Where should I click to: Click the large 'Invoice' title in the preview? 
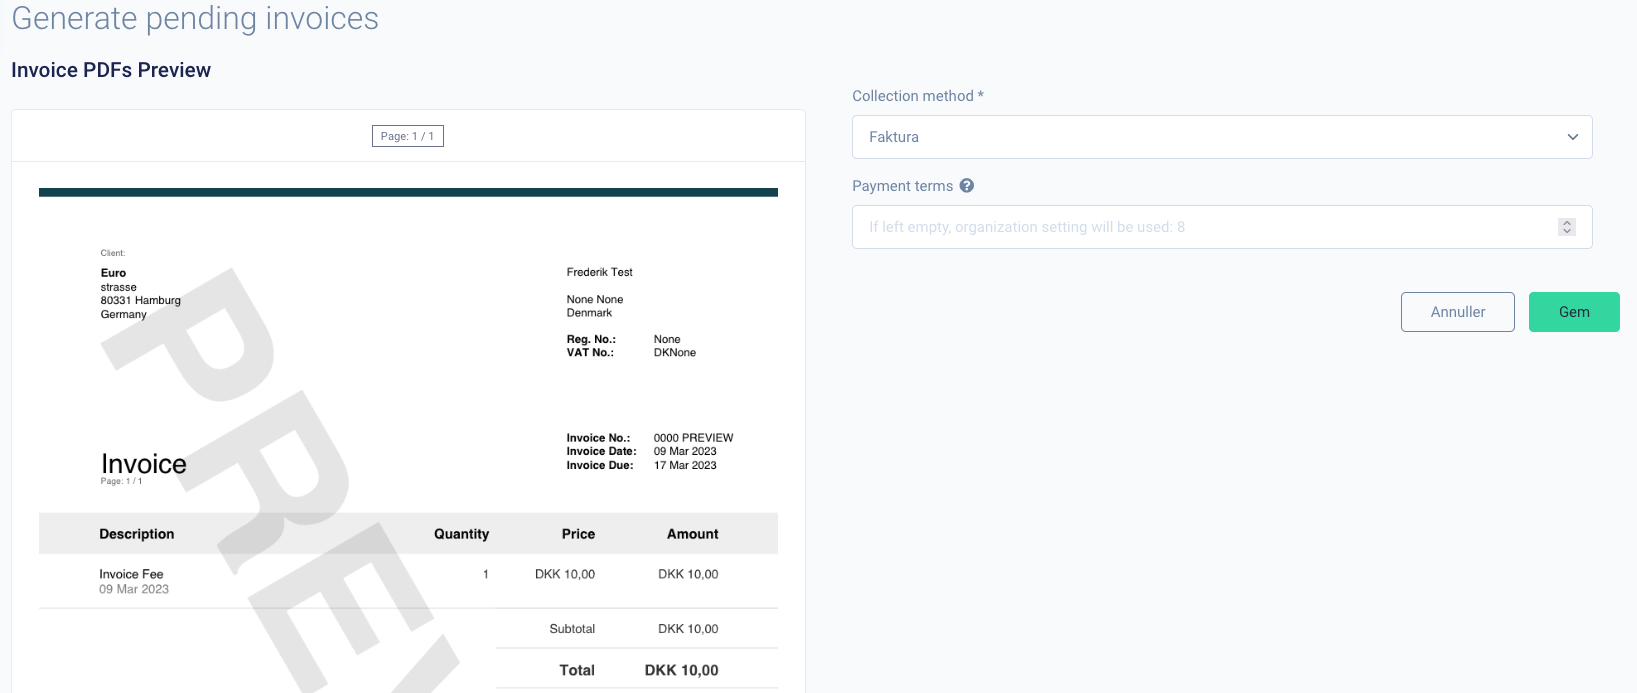[x=144, y=464]
